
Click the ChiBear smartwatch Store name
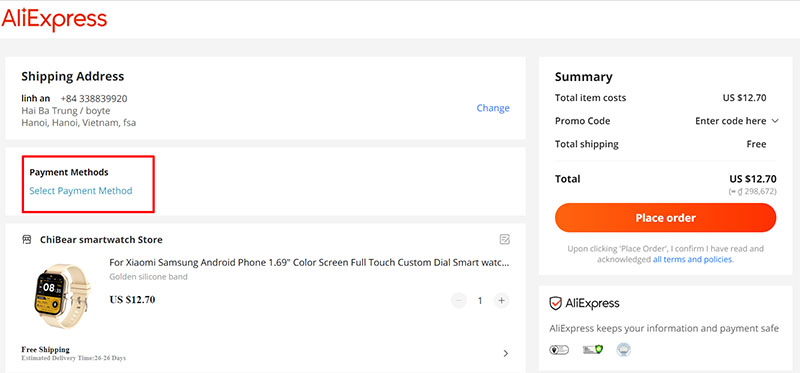[101, 239]
